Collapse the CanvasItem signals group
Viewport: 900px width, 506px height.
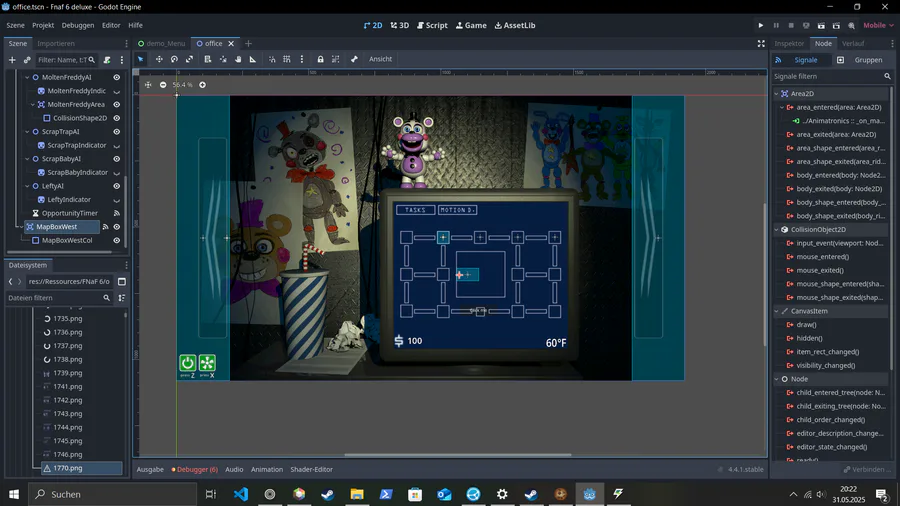pos(776,311)
